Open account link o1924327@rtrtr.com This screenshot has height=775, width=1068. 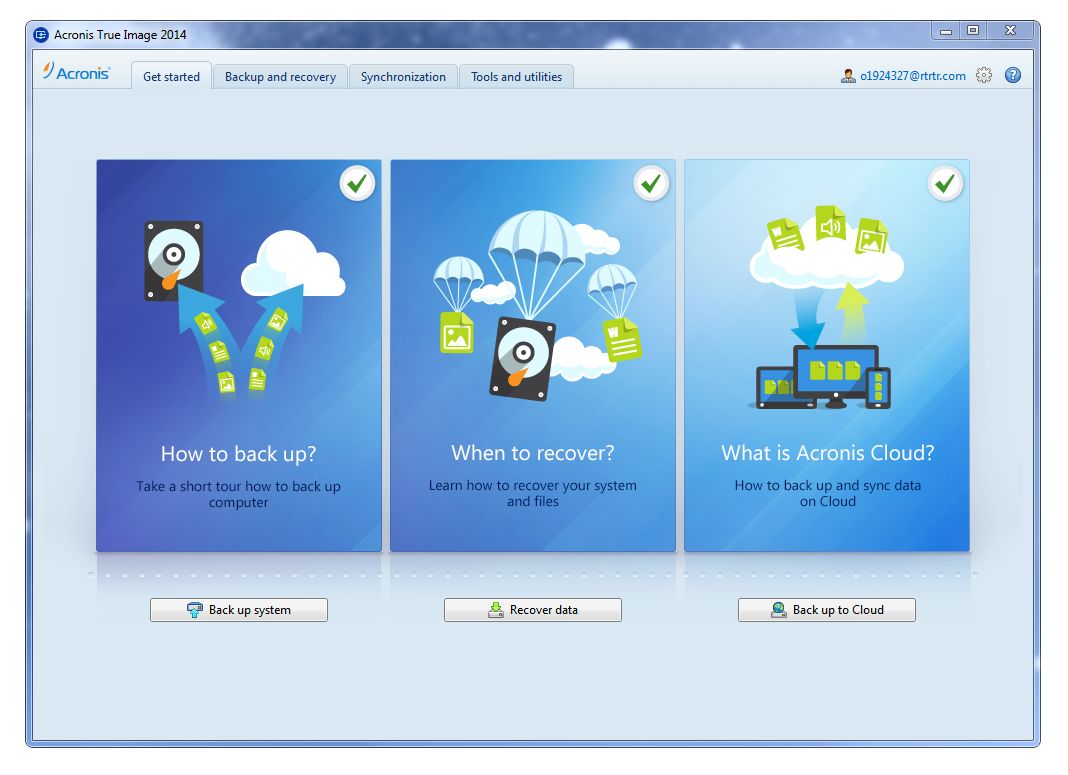click(913, 76)
